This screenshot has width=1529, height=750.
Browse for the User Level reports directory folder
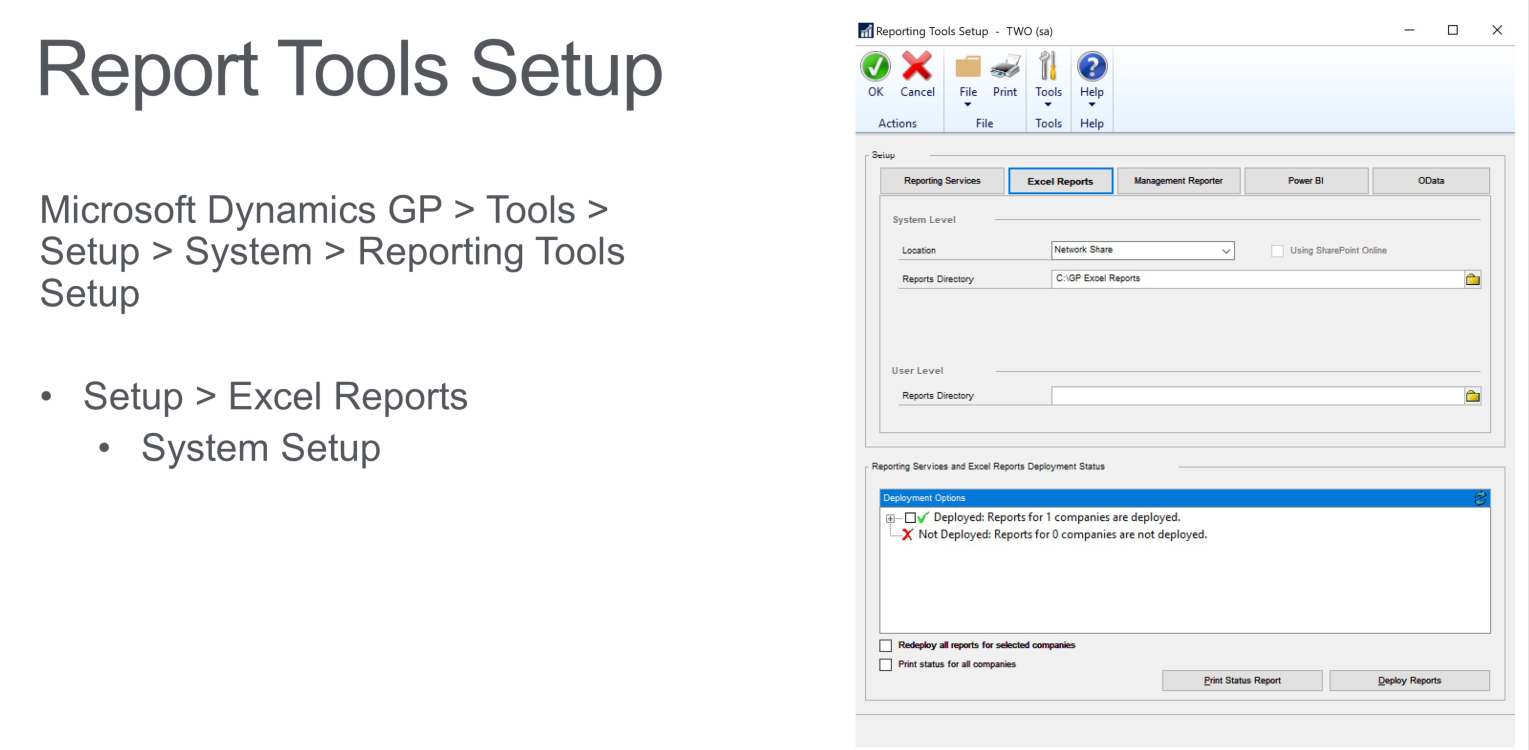pos(1472,396)
